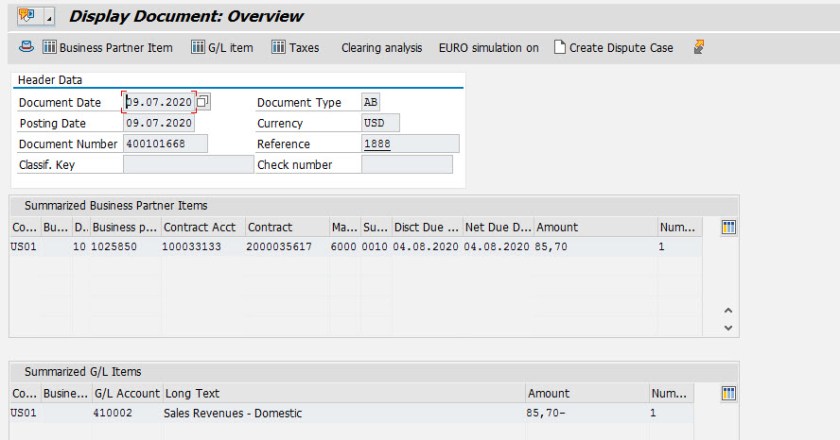Click scroll up arrow in Business Partner Items
The width and height of the screenshot is (840, 440).
pos(728,310)
